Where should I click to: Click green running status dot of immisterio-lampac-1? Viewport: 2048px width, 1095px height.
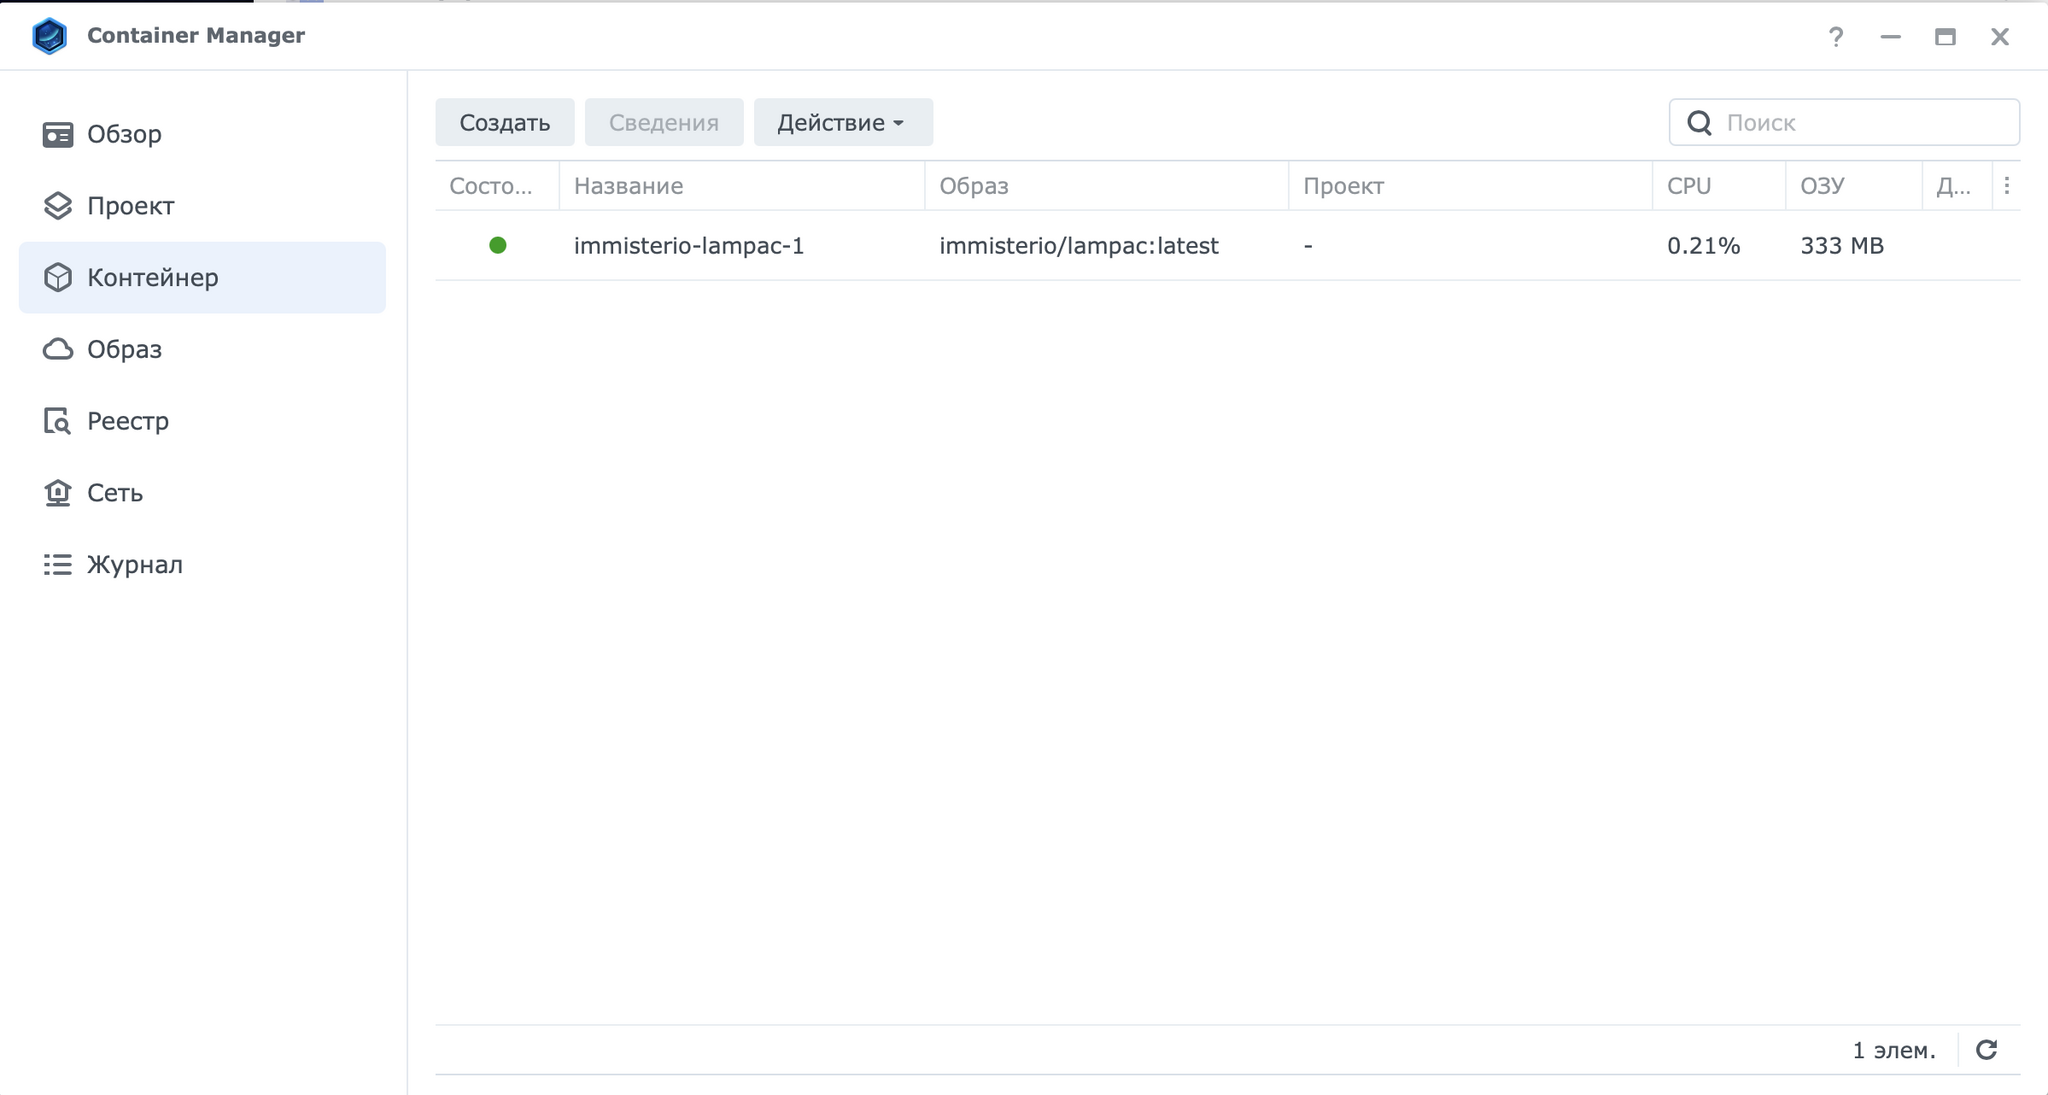[497, 245]
